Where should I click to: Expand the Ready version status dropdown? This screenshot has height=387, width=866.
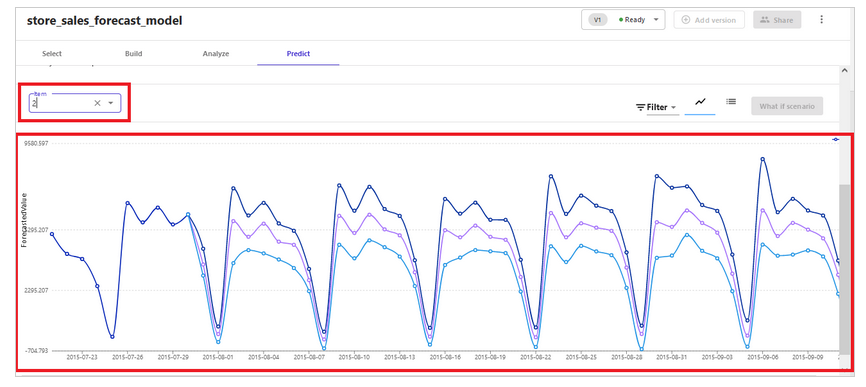click(x=656, y=20)
